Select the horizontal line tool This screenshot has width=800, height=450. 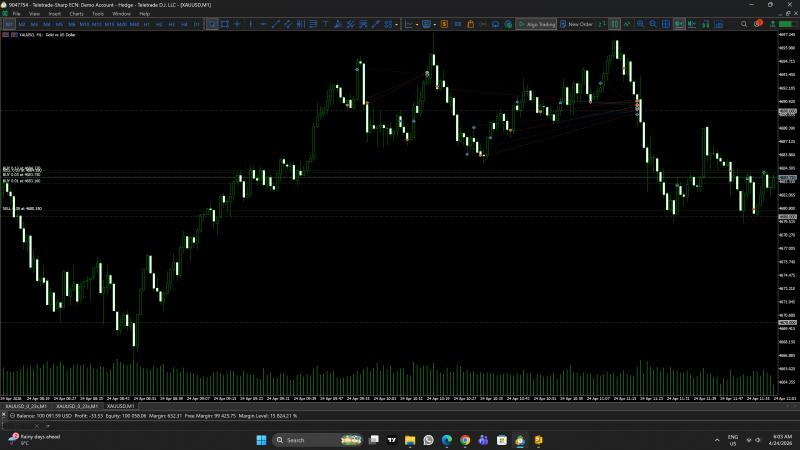(x=263, y=24)
